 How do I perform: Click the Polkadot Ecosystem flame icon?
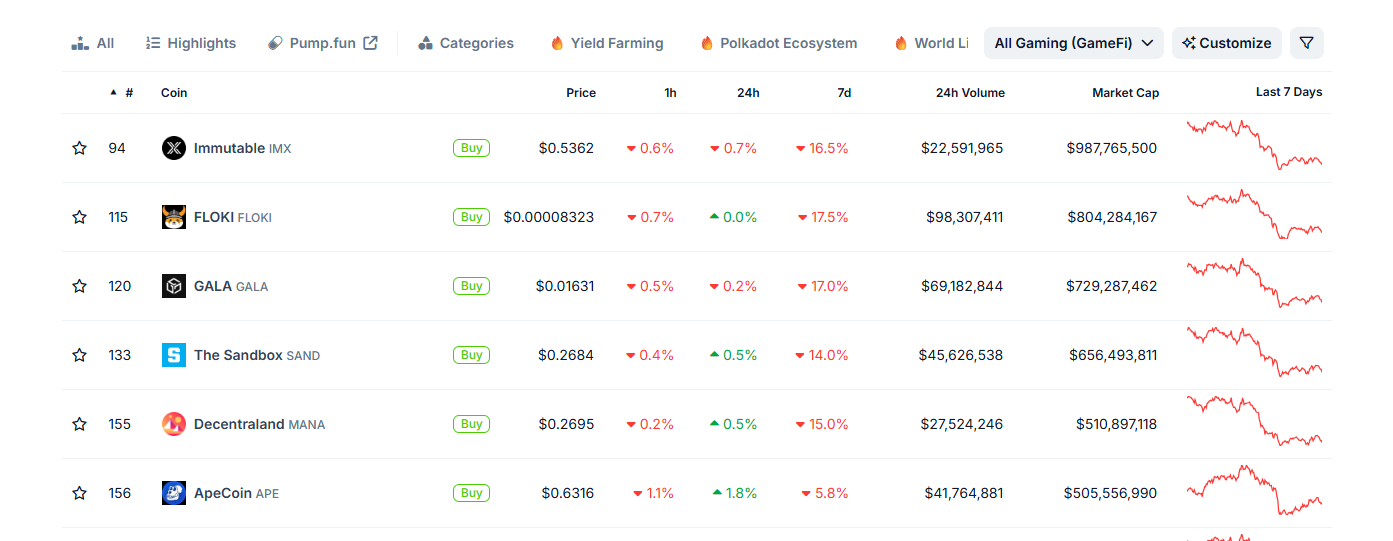coord(707,43)
